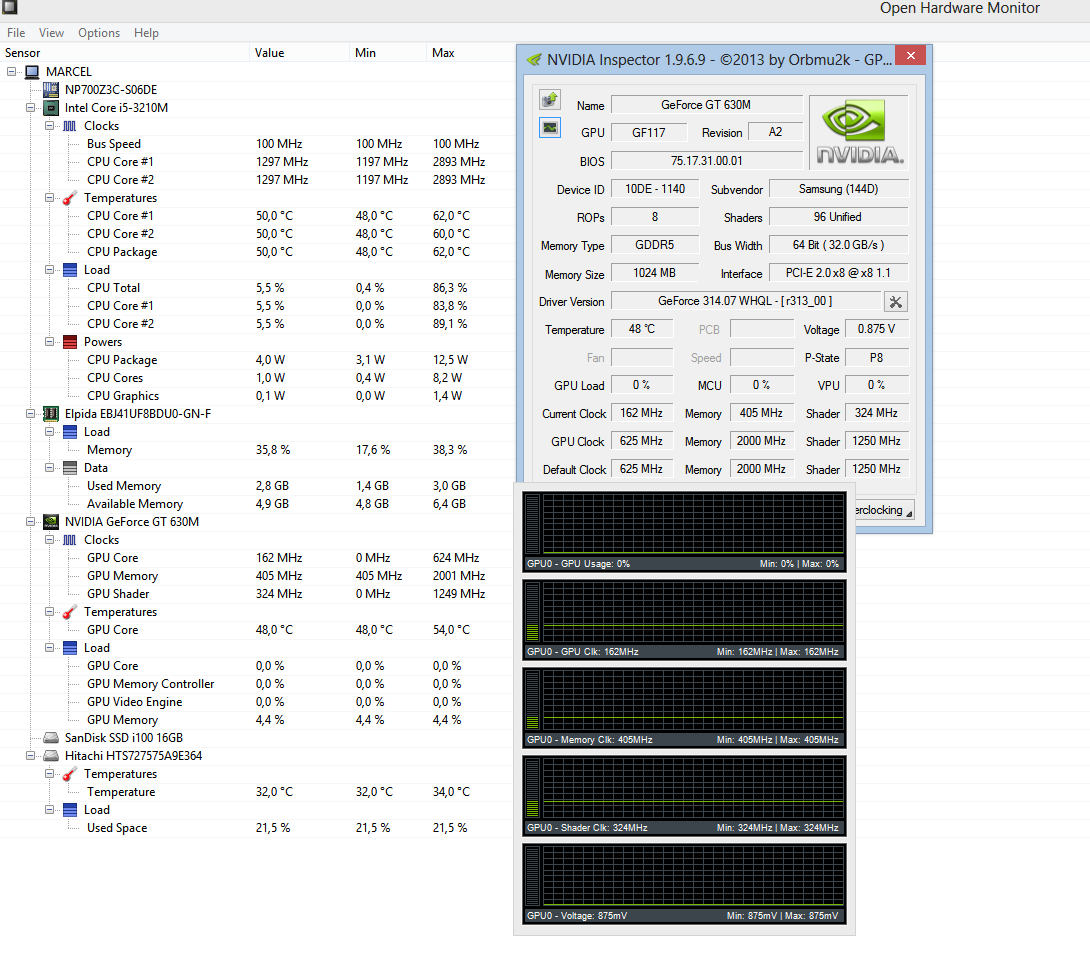Click the Data group icon under Elpida
Screen dimensions: 1090x953
click(x=70, y=468)
